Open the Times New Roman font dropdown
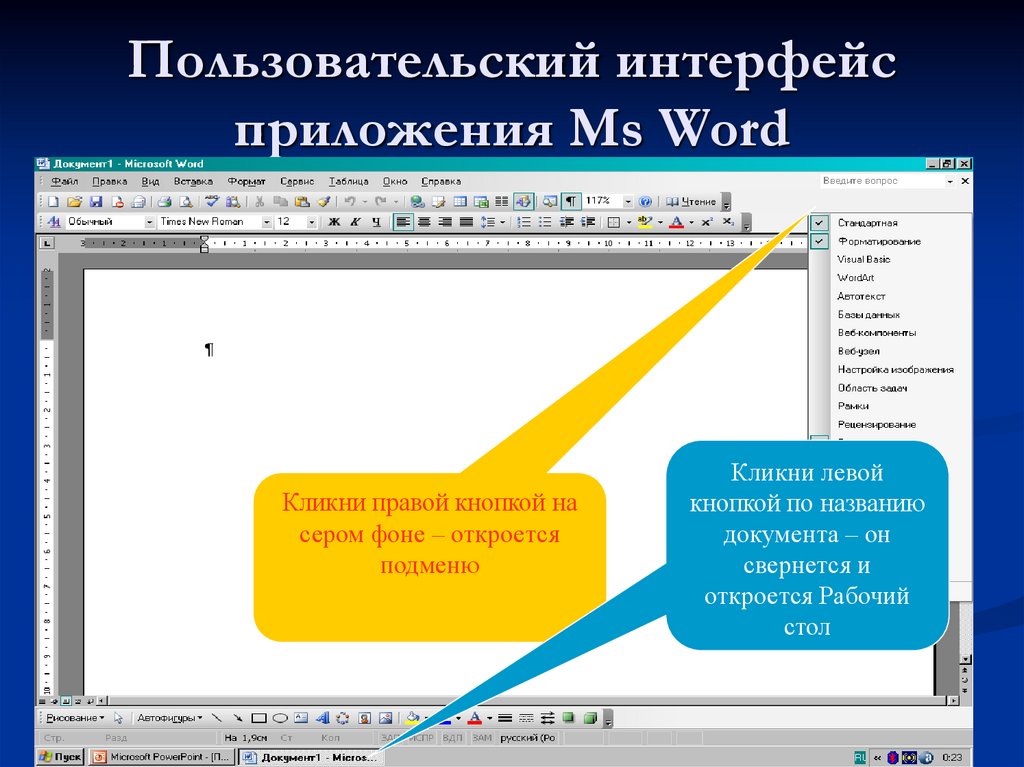1024x767 pixels. (267, 222)
